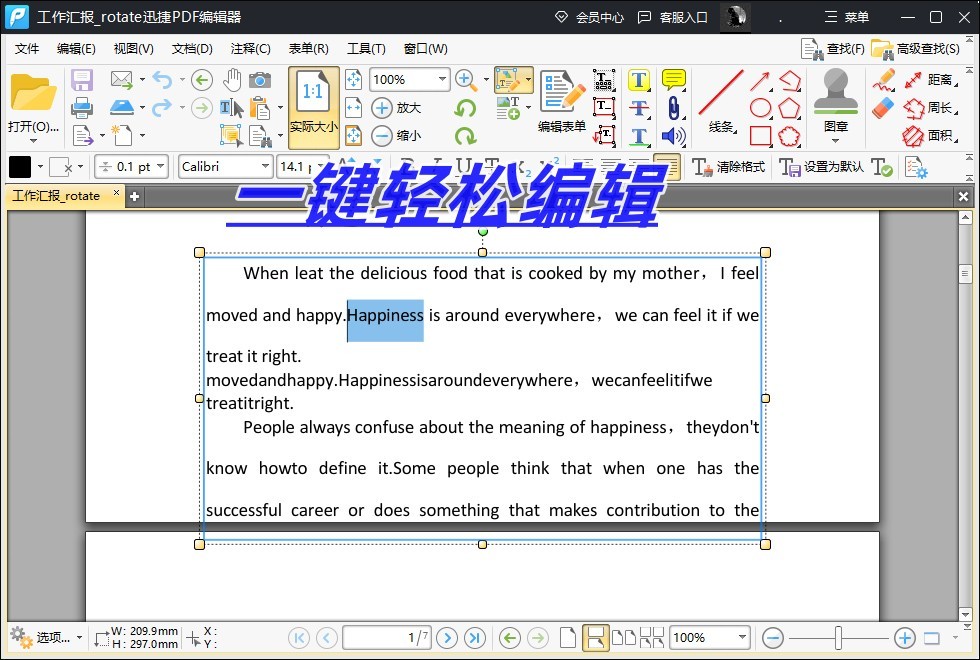The width and height of the screenshot is (980, 660).
Task: Open the 注释(C) menu
Action: coord(248,48)
